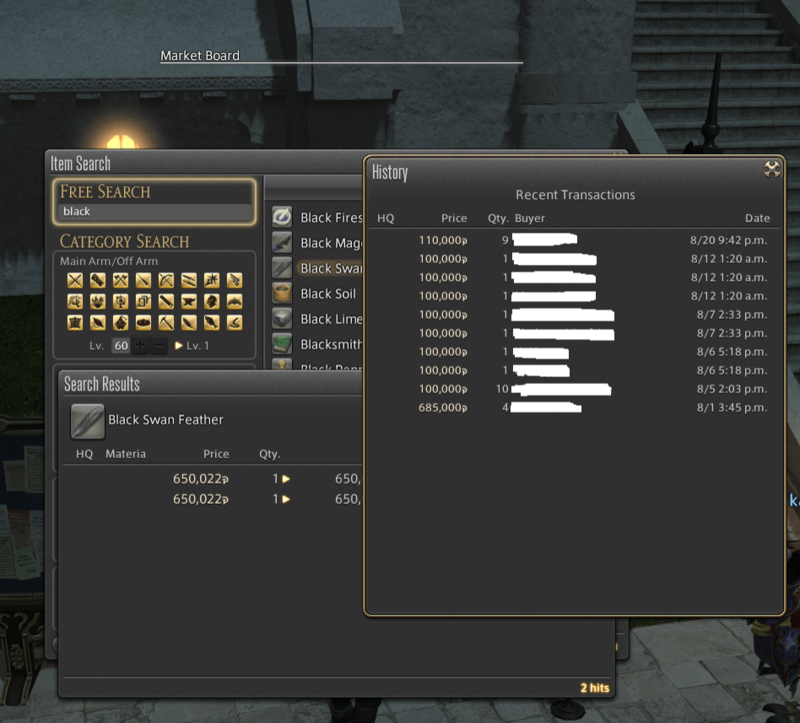This screenshot has height=723, width=800.
Task: Expand the second 650,022 gil listing arrow
Action: click(x=286, y=499)
